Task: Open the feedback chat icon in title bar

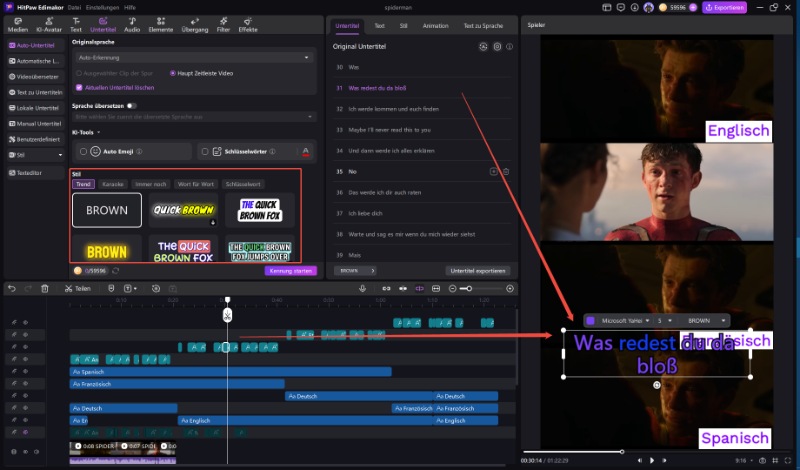Action: pos(620,7)
